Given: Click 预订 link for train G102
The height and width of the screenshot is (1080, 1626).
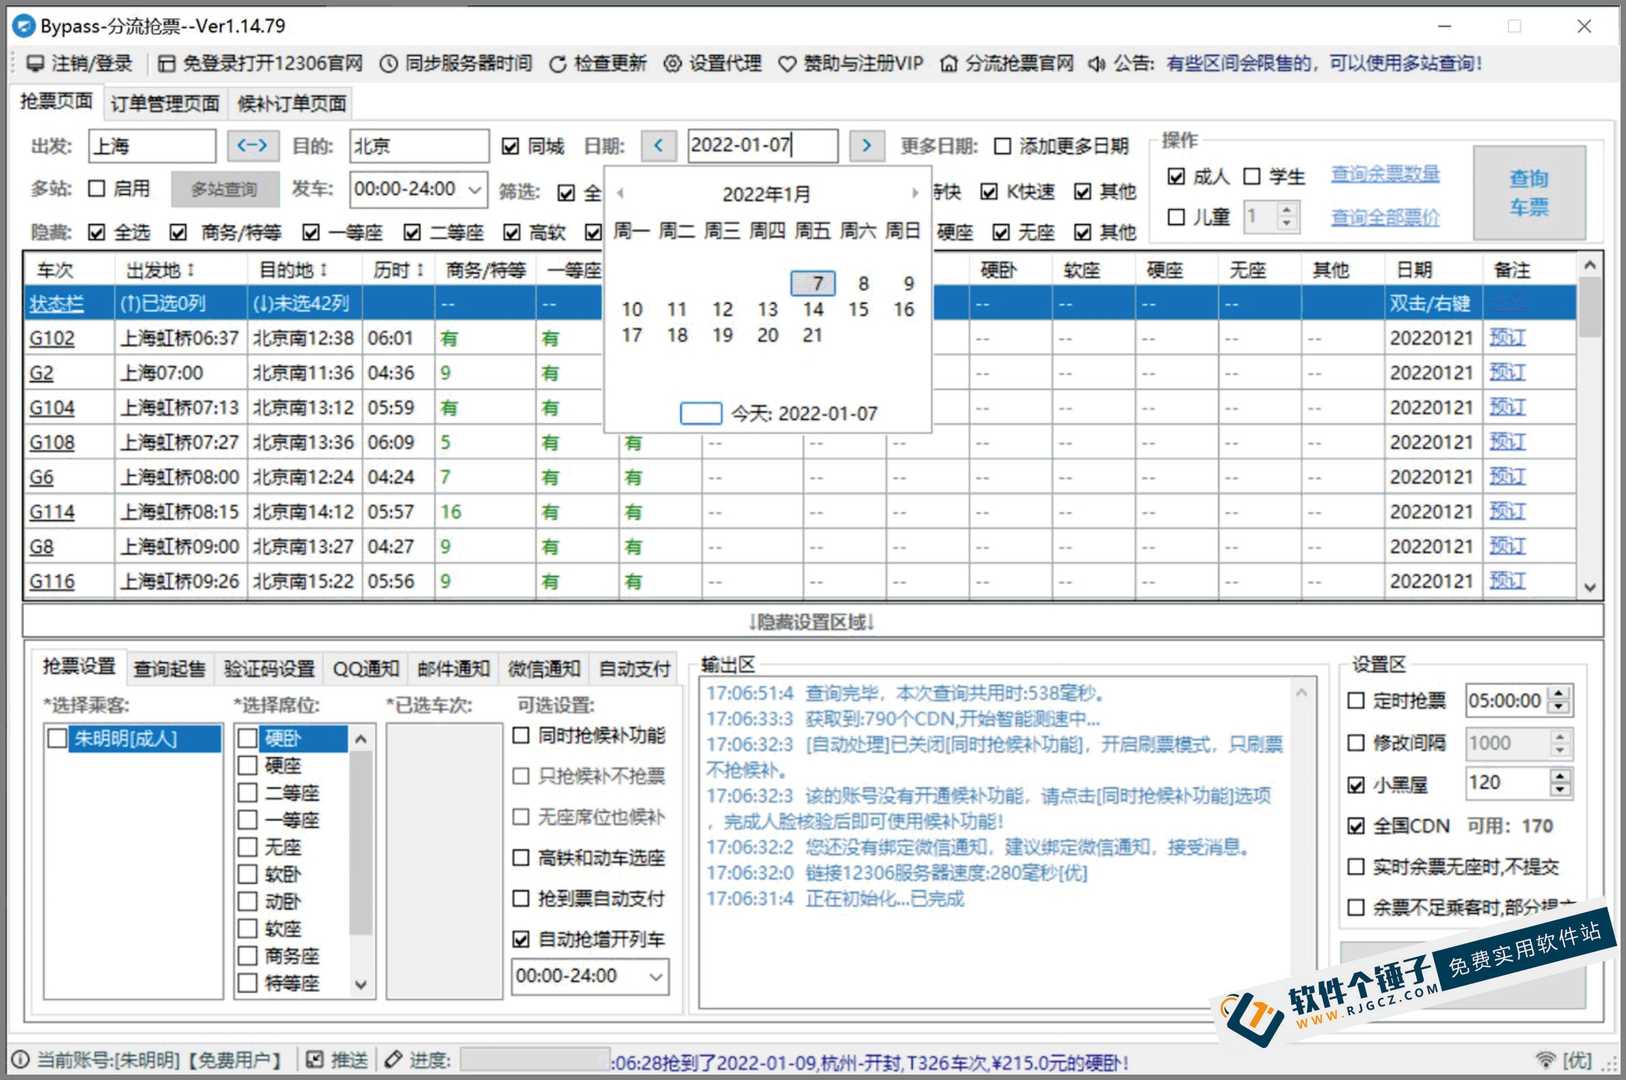Looking at the screenshot, I should (1507, 338).
